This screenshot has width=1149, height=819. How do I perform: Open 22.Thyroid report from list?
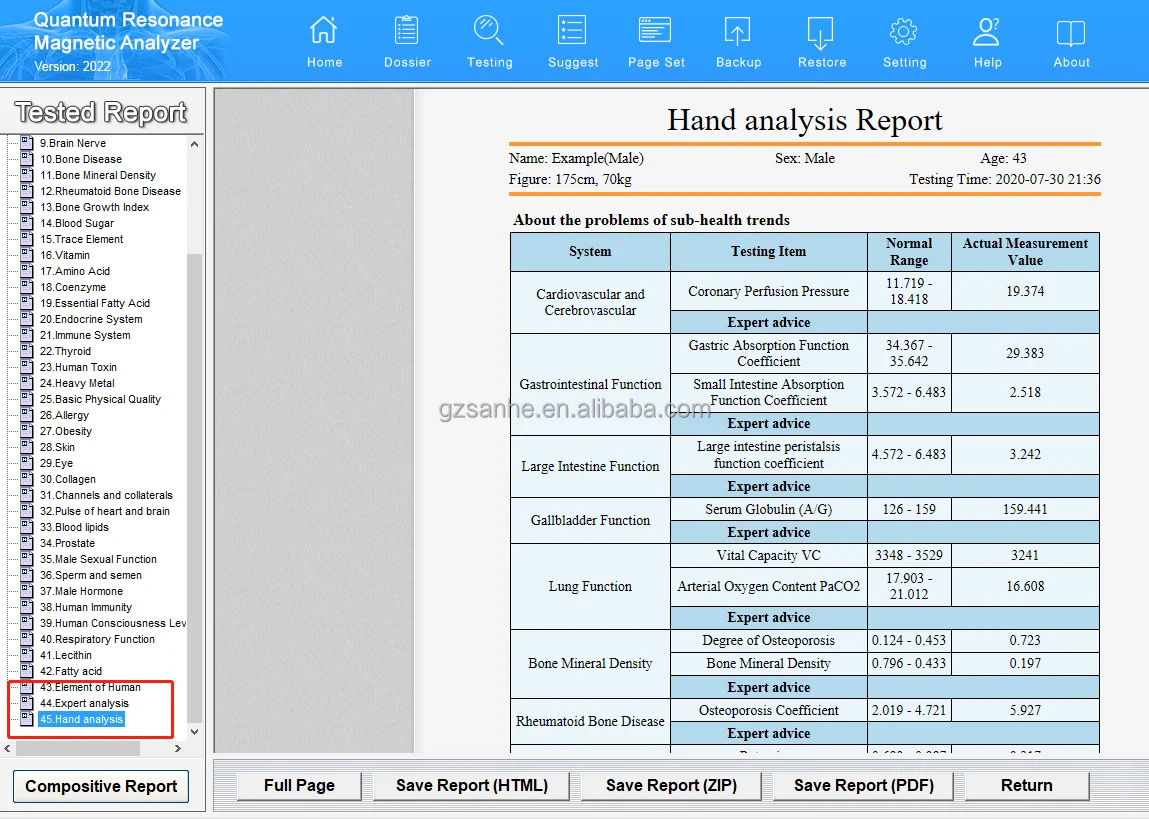tap(65, 351)
